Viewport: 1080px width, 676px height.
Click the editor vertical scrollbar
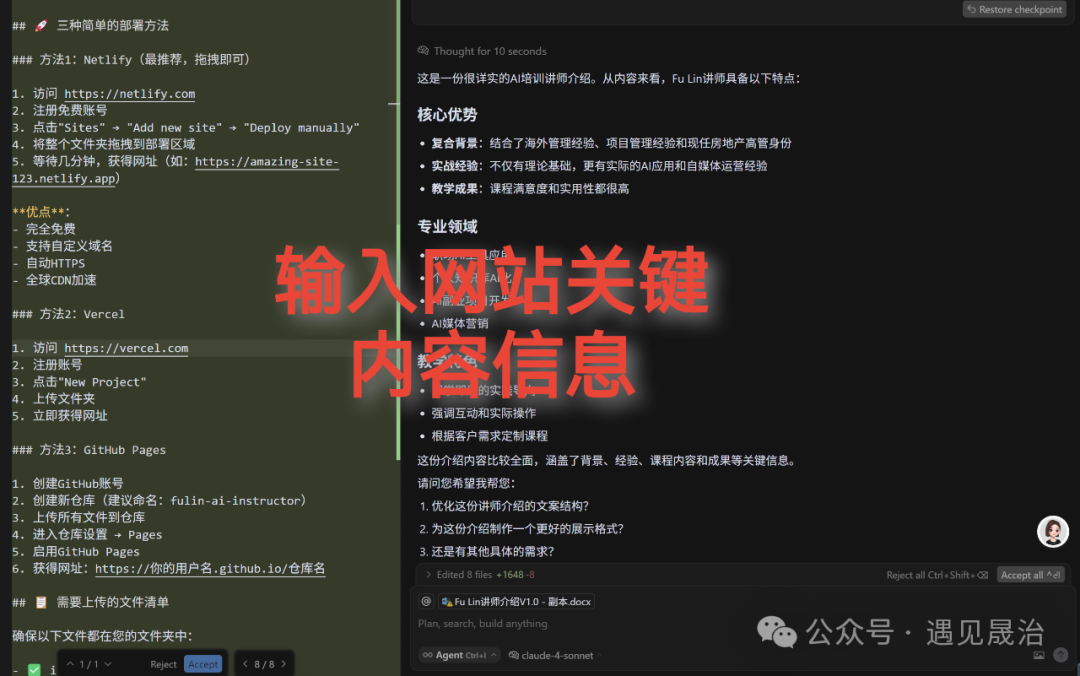398,230
